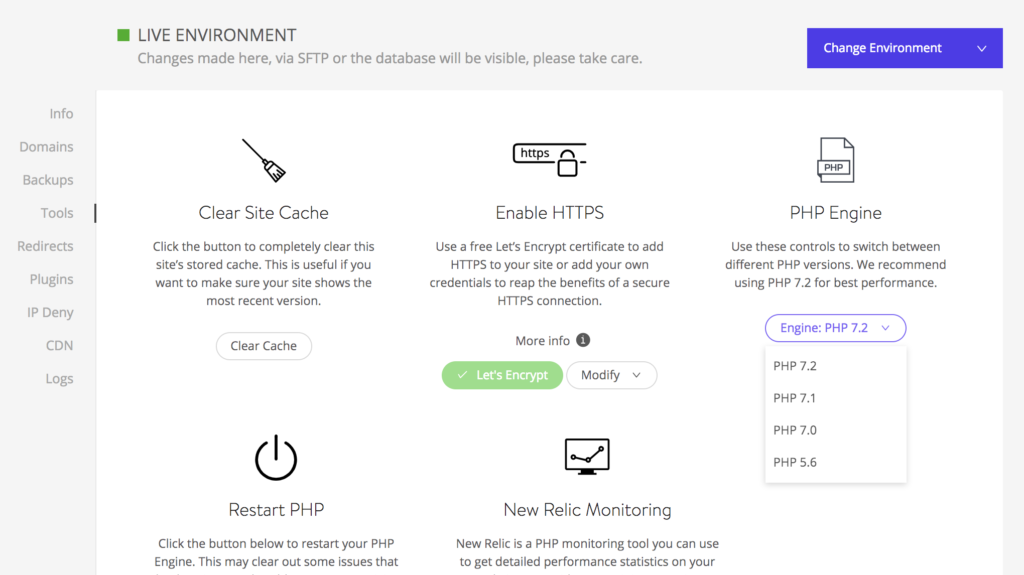Open the Domains sidebar section
The image size is (1024, 575).
tap(46, 147)
